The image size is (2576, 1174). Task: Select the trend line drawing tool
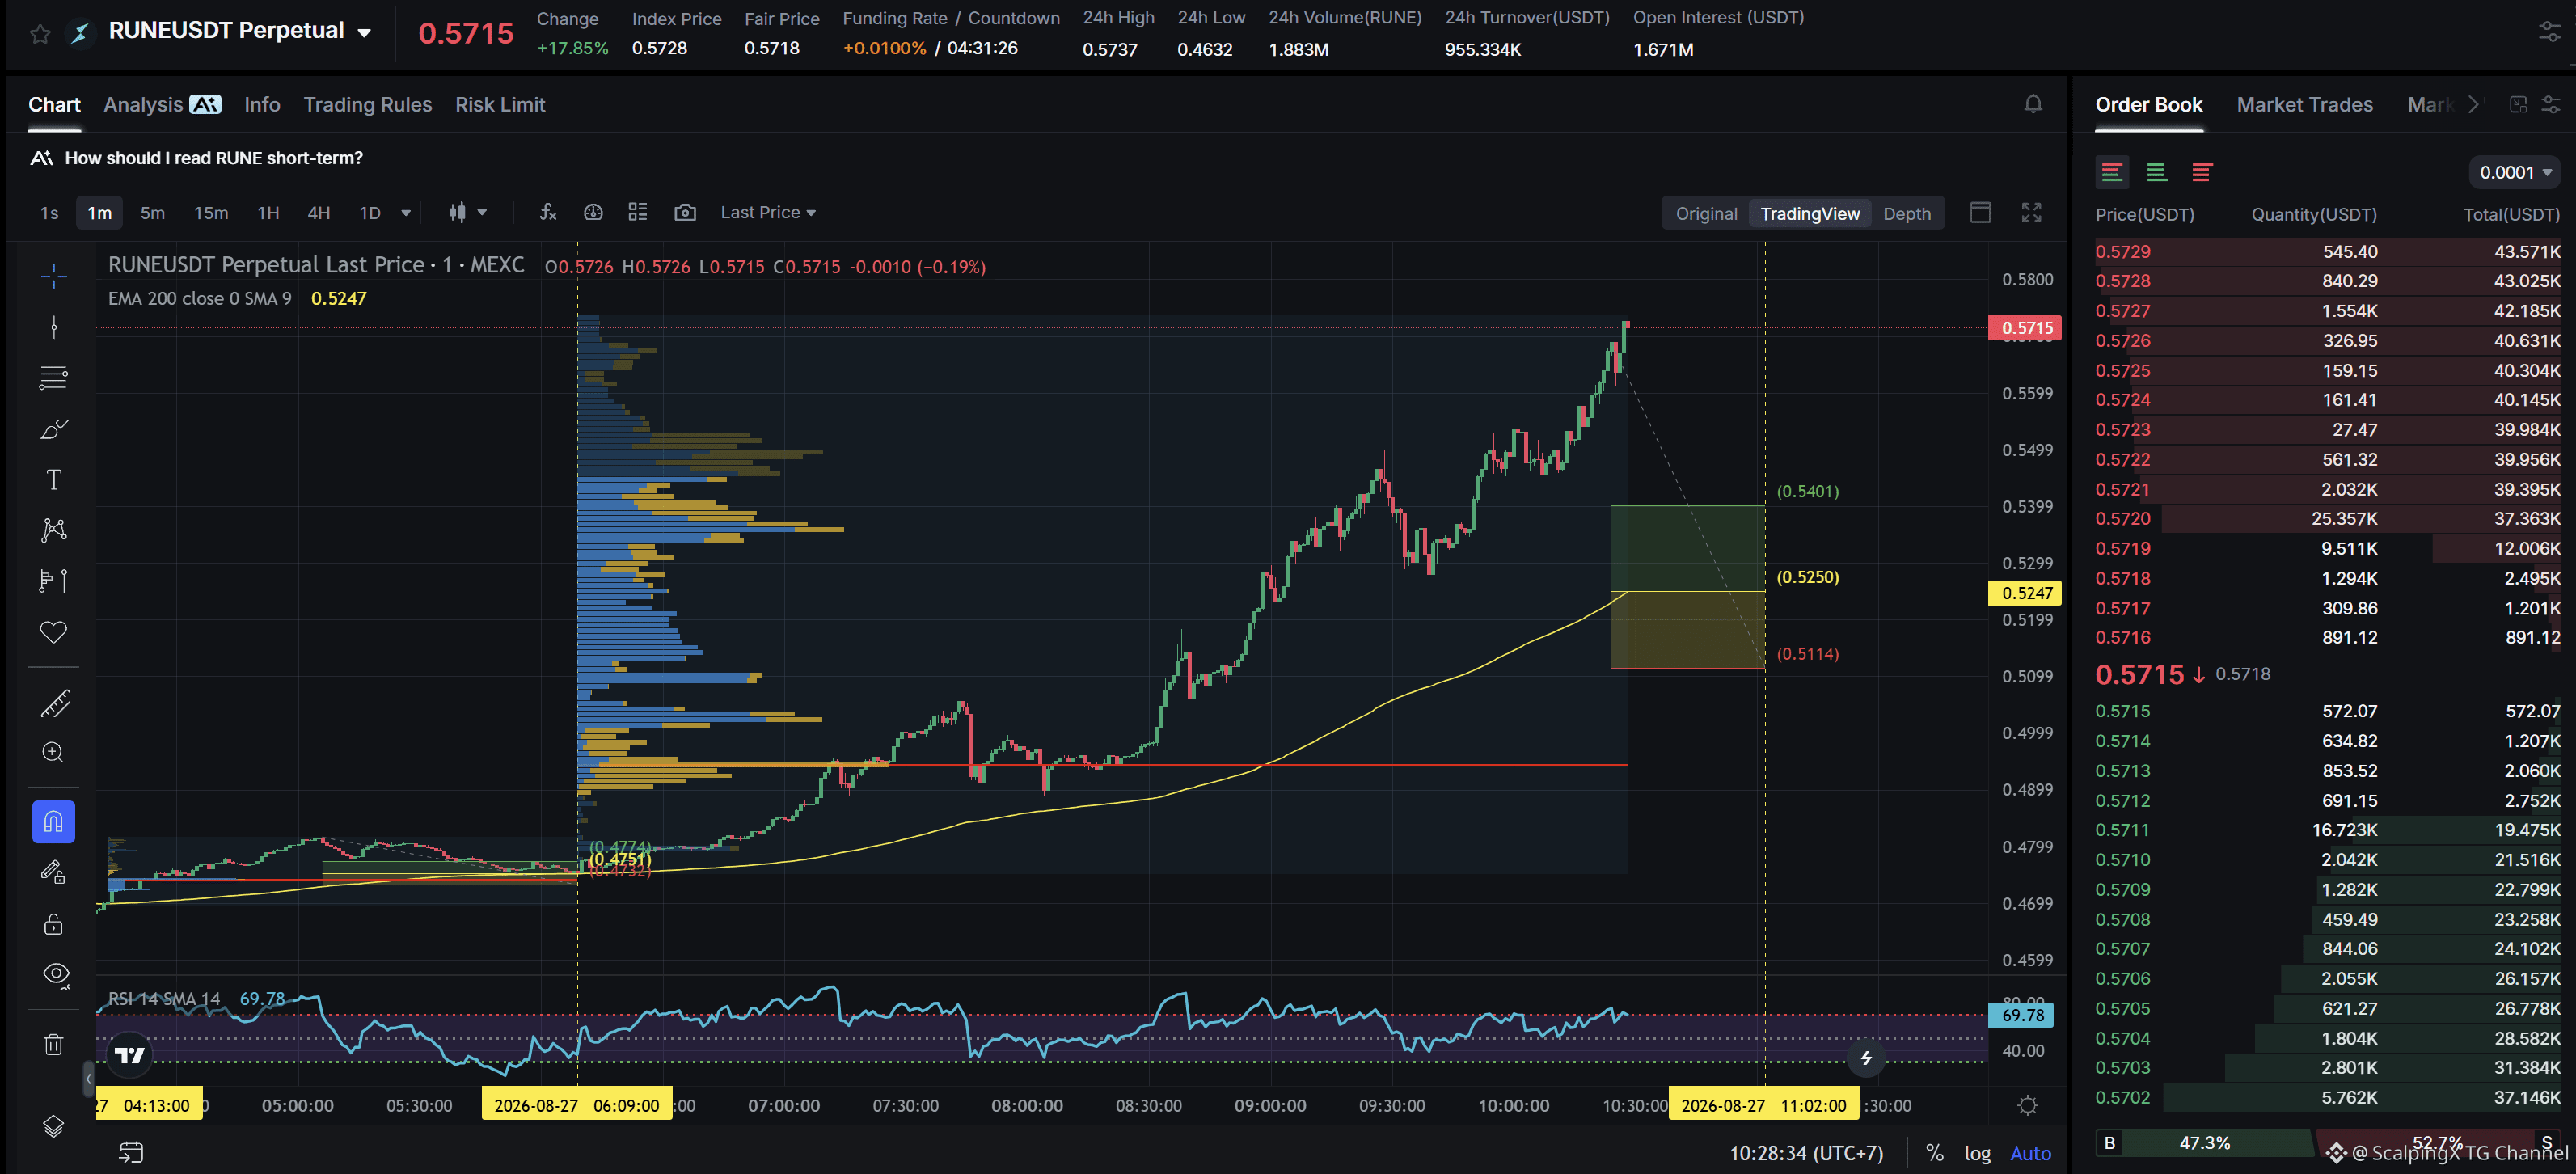tap(54, 327)
